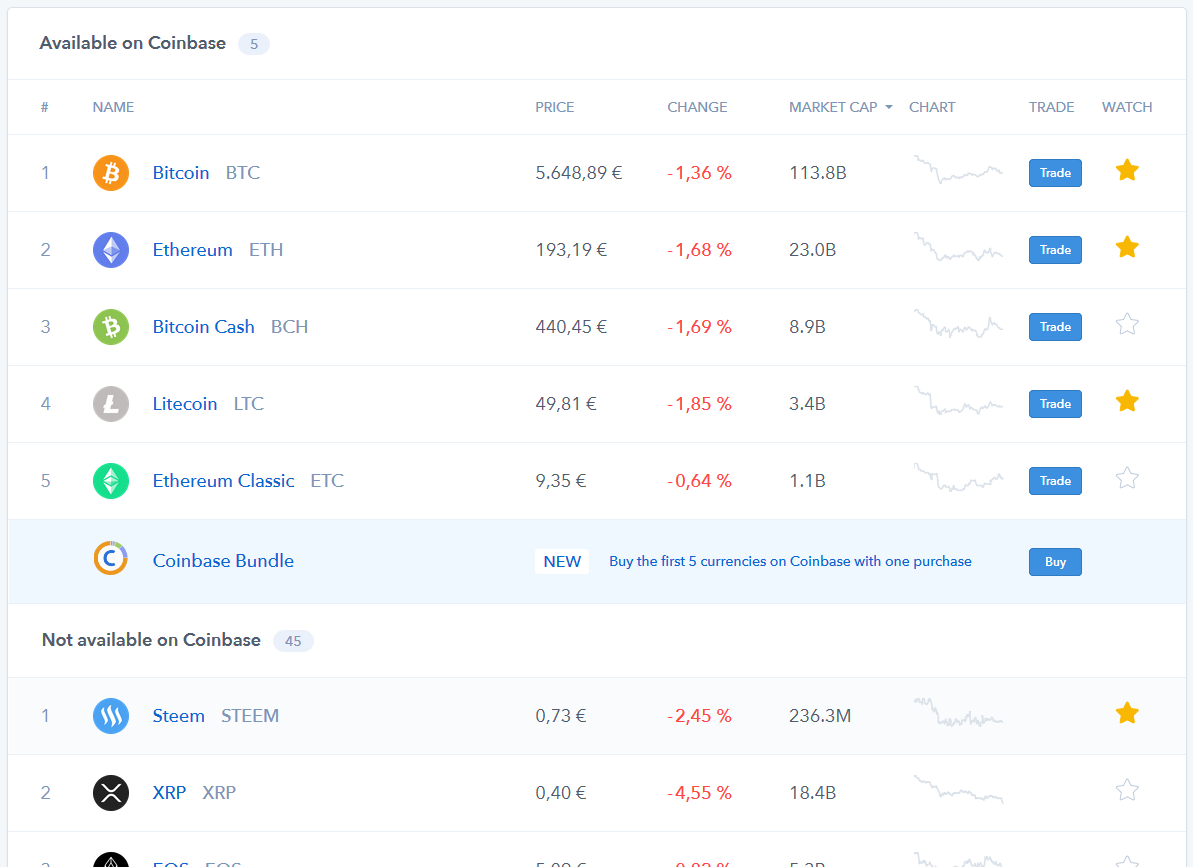Click Ethereum Classic price 9,35 €
The width and height of the screenshot is (1193, 867).
coord(561,481)
